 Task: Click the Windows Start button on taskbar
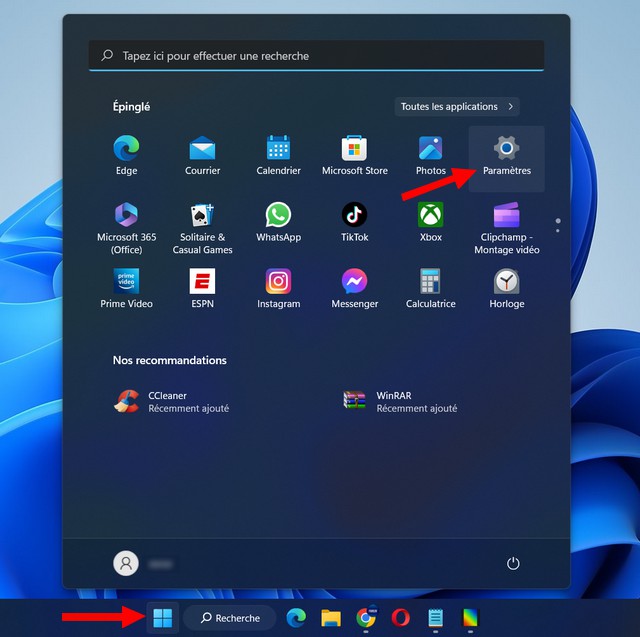[162, 618]
